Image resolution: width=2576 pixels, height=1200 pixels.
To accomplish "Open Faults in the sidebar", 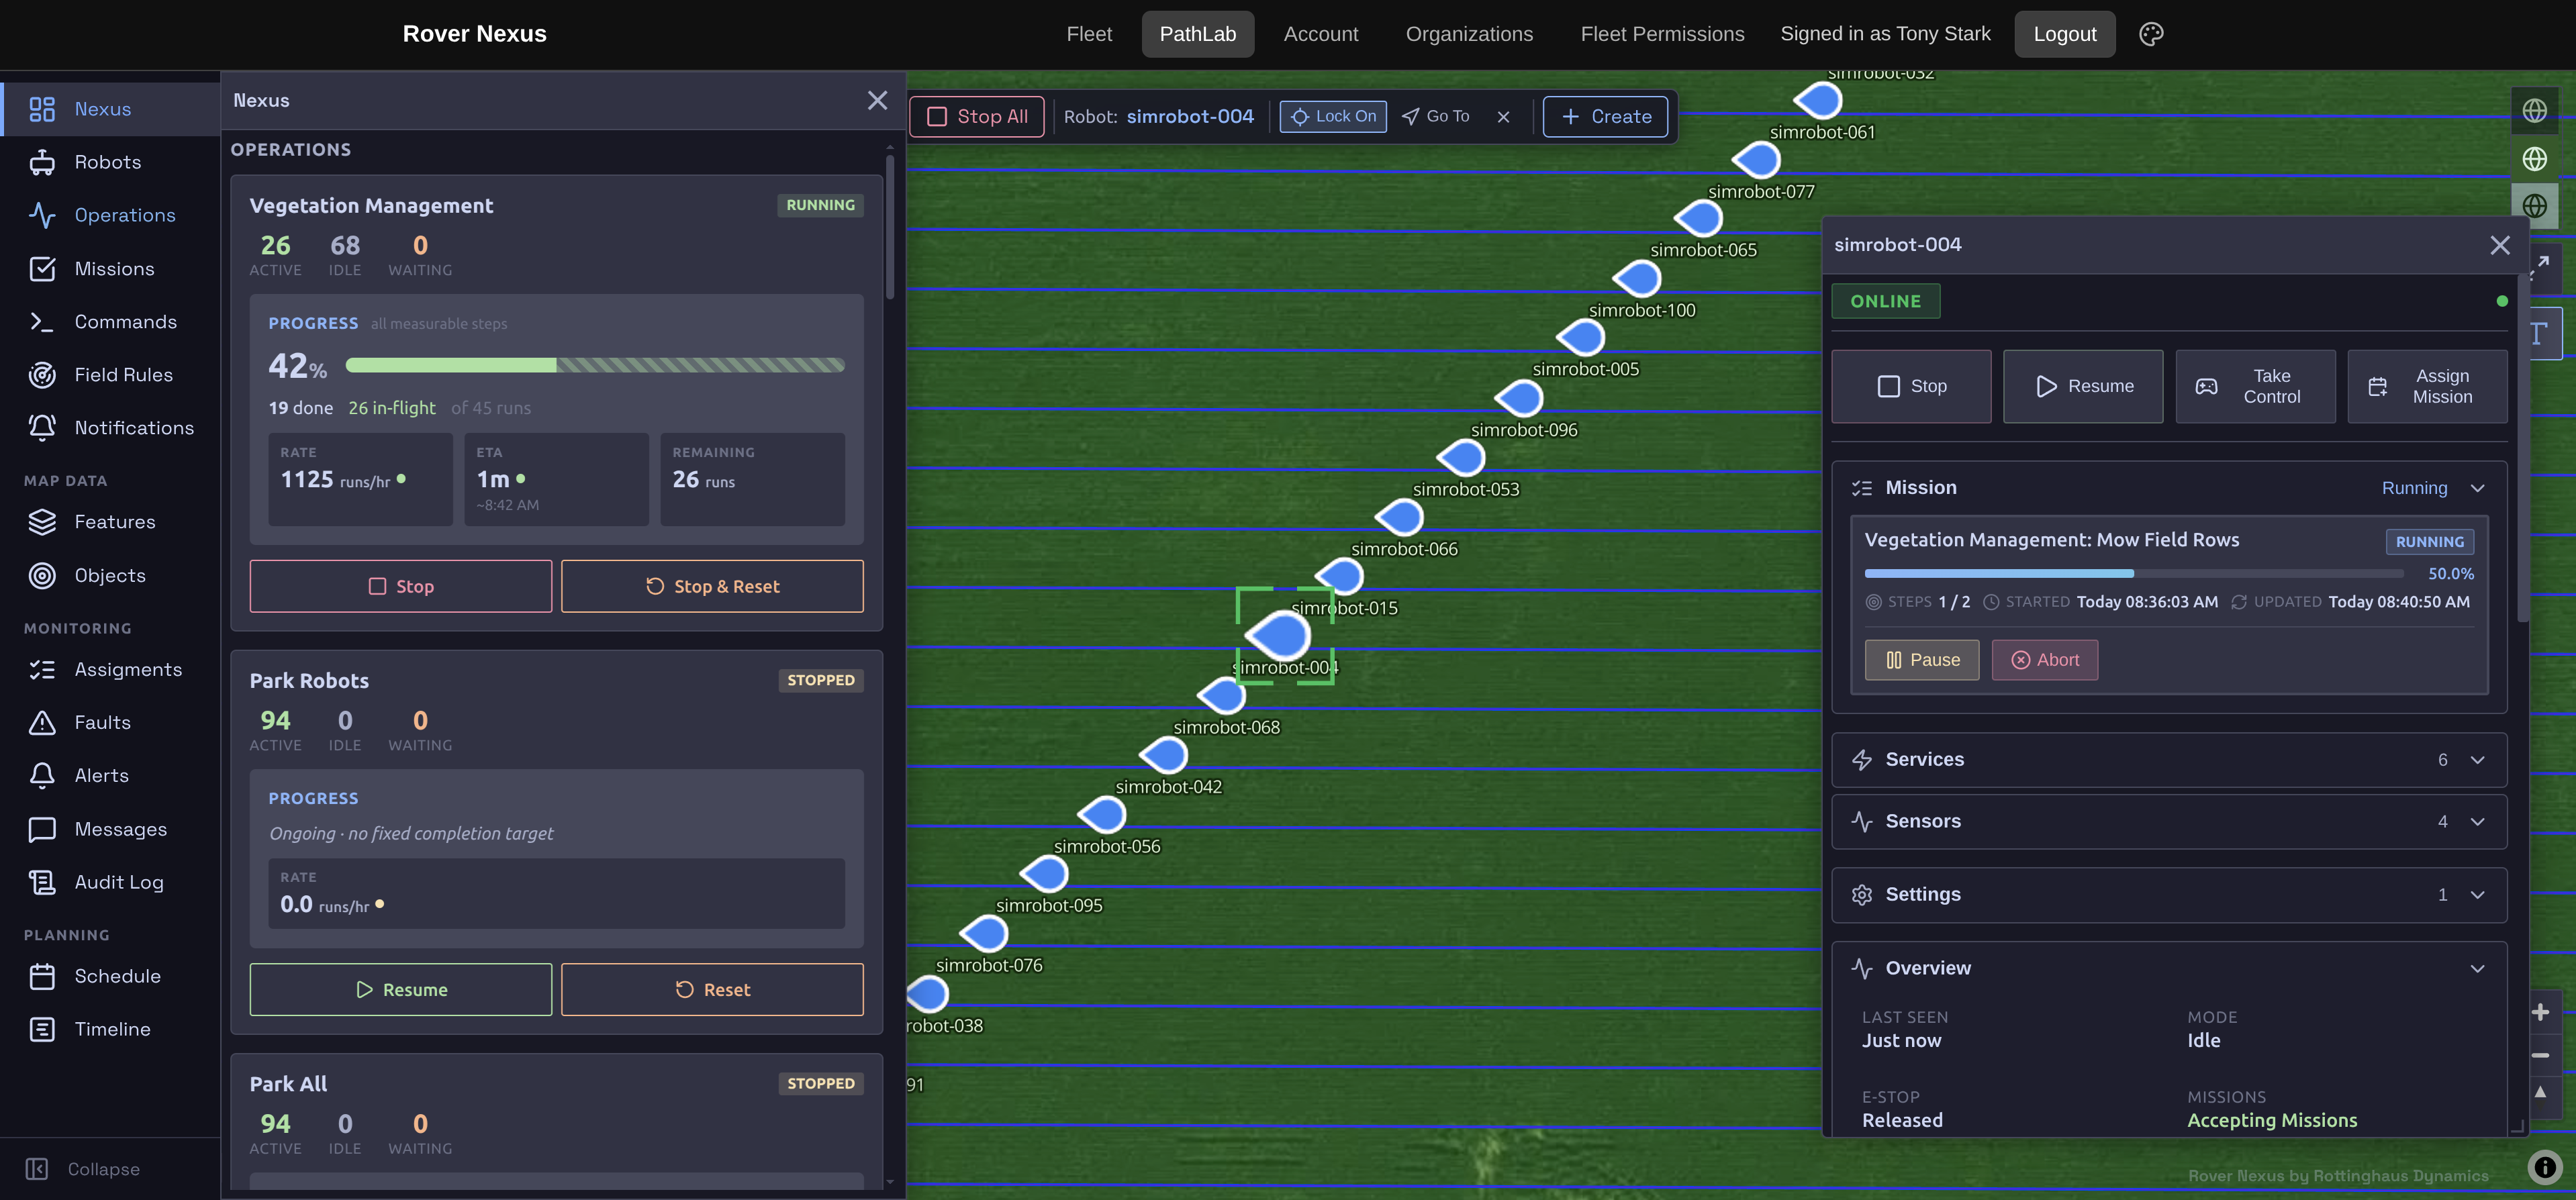I will (110, 722).
